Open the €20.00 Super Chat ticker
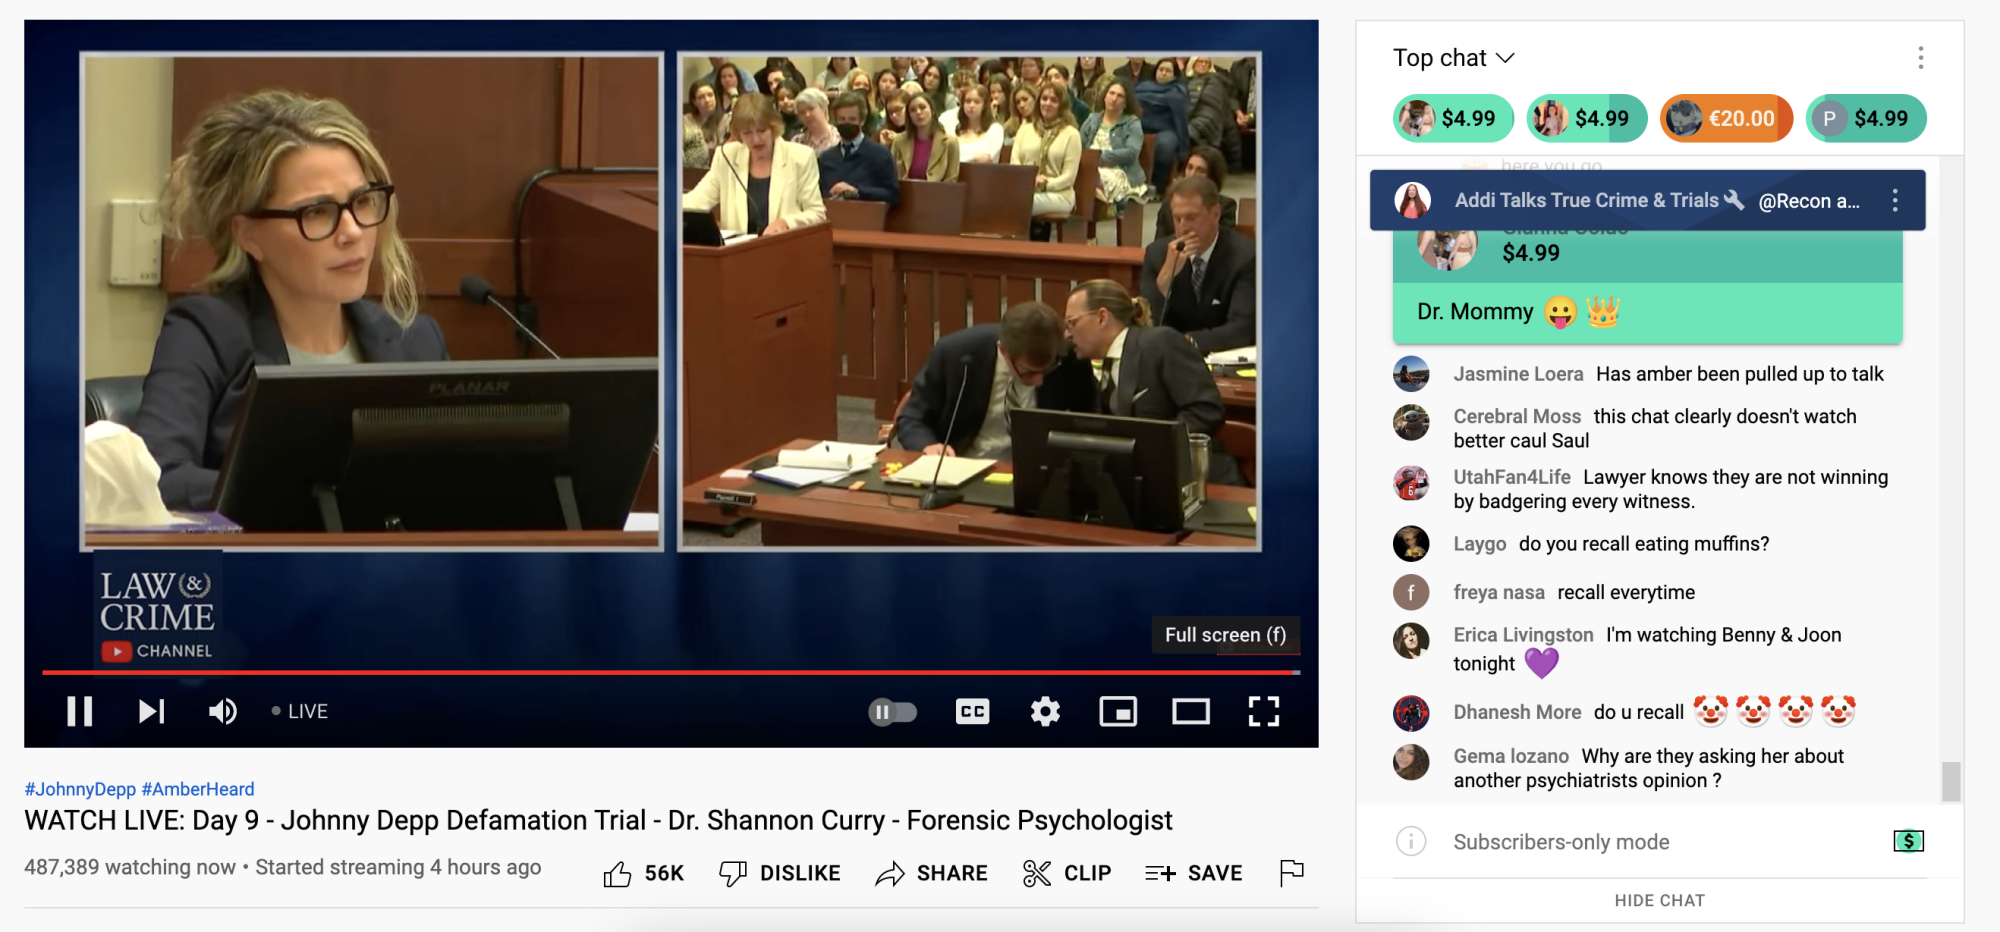 coord(1727,118)
